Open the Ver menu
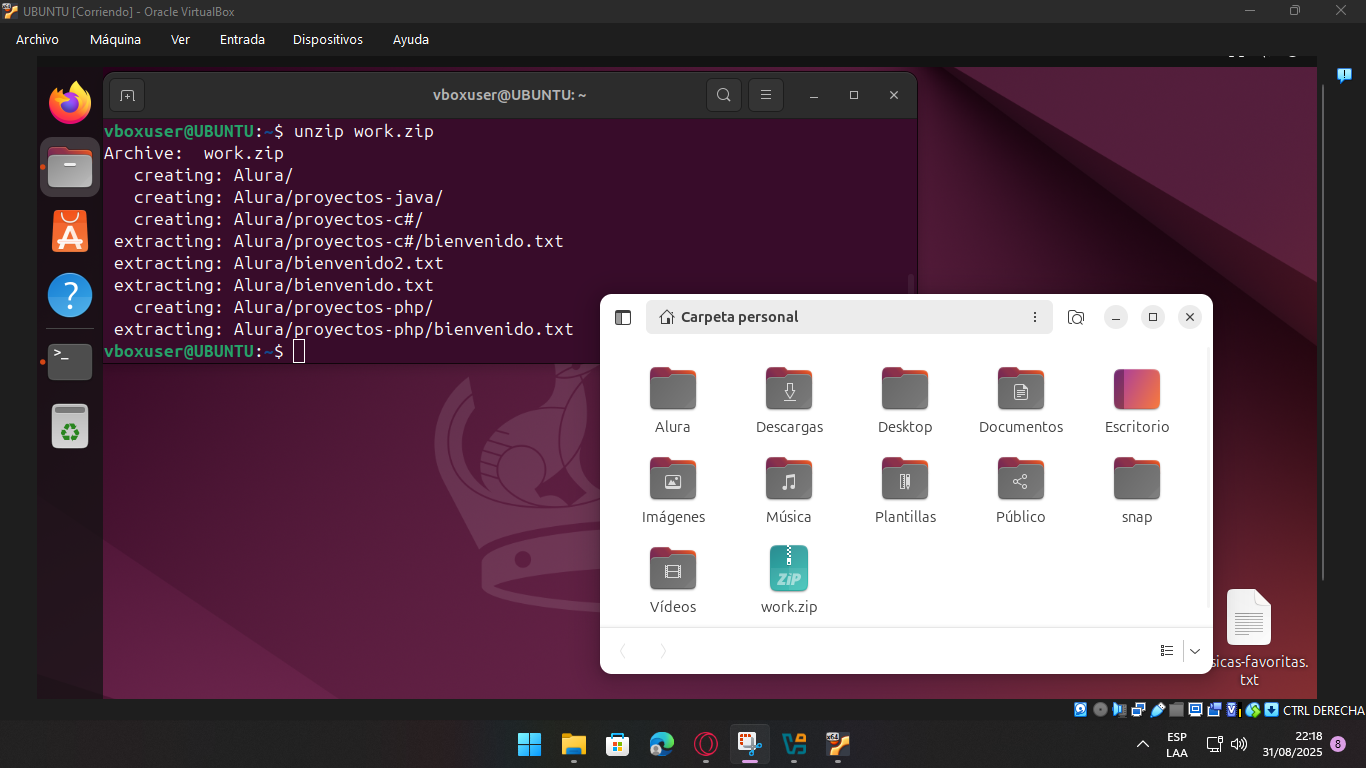This screenshot has height=768, width=1366. point(180,40)
